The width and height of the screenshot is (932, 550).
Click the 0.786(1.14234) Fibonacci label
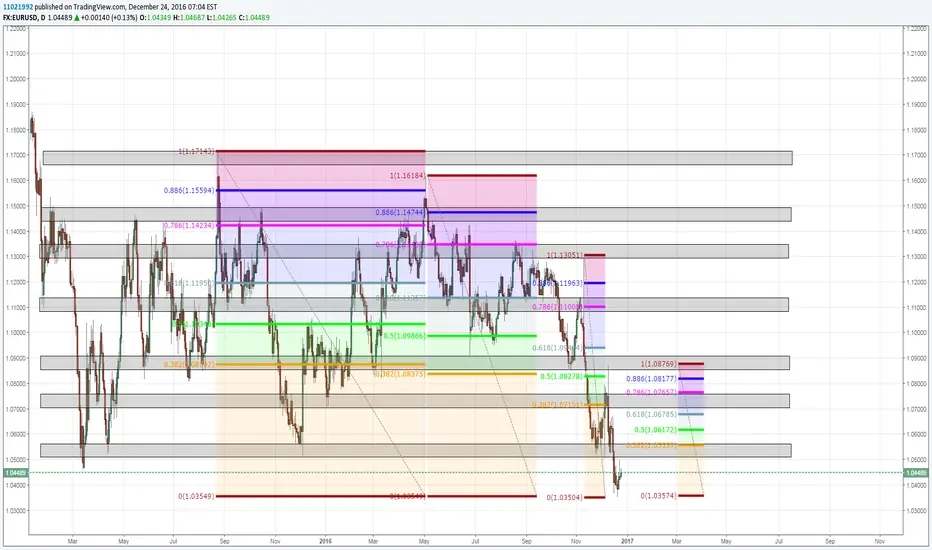[x=189, y=226]
